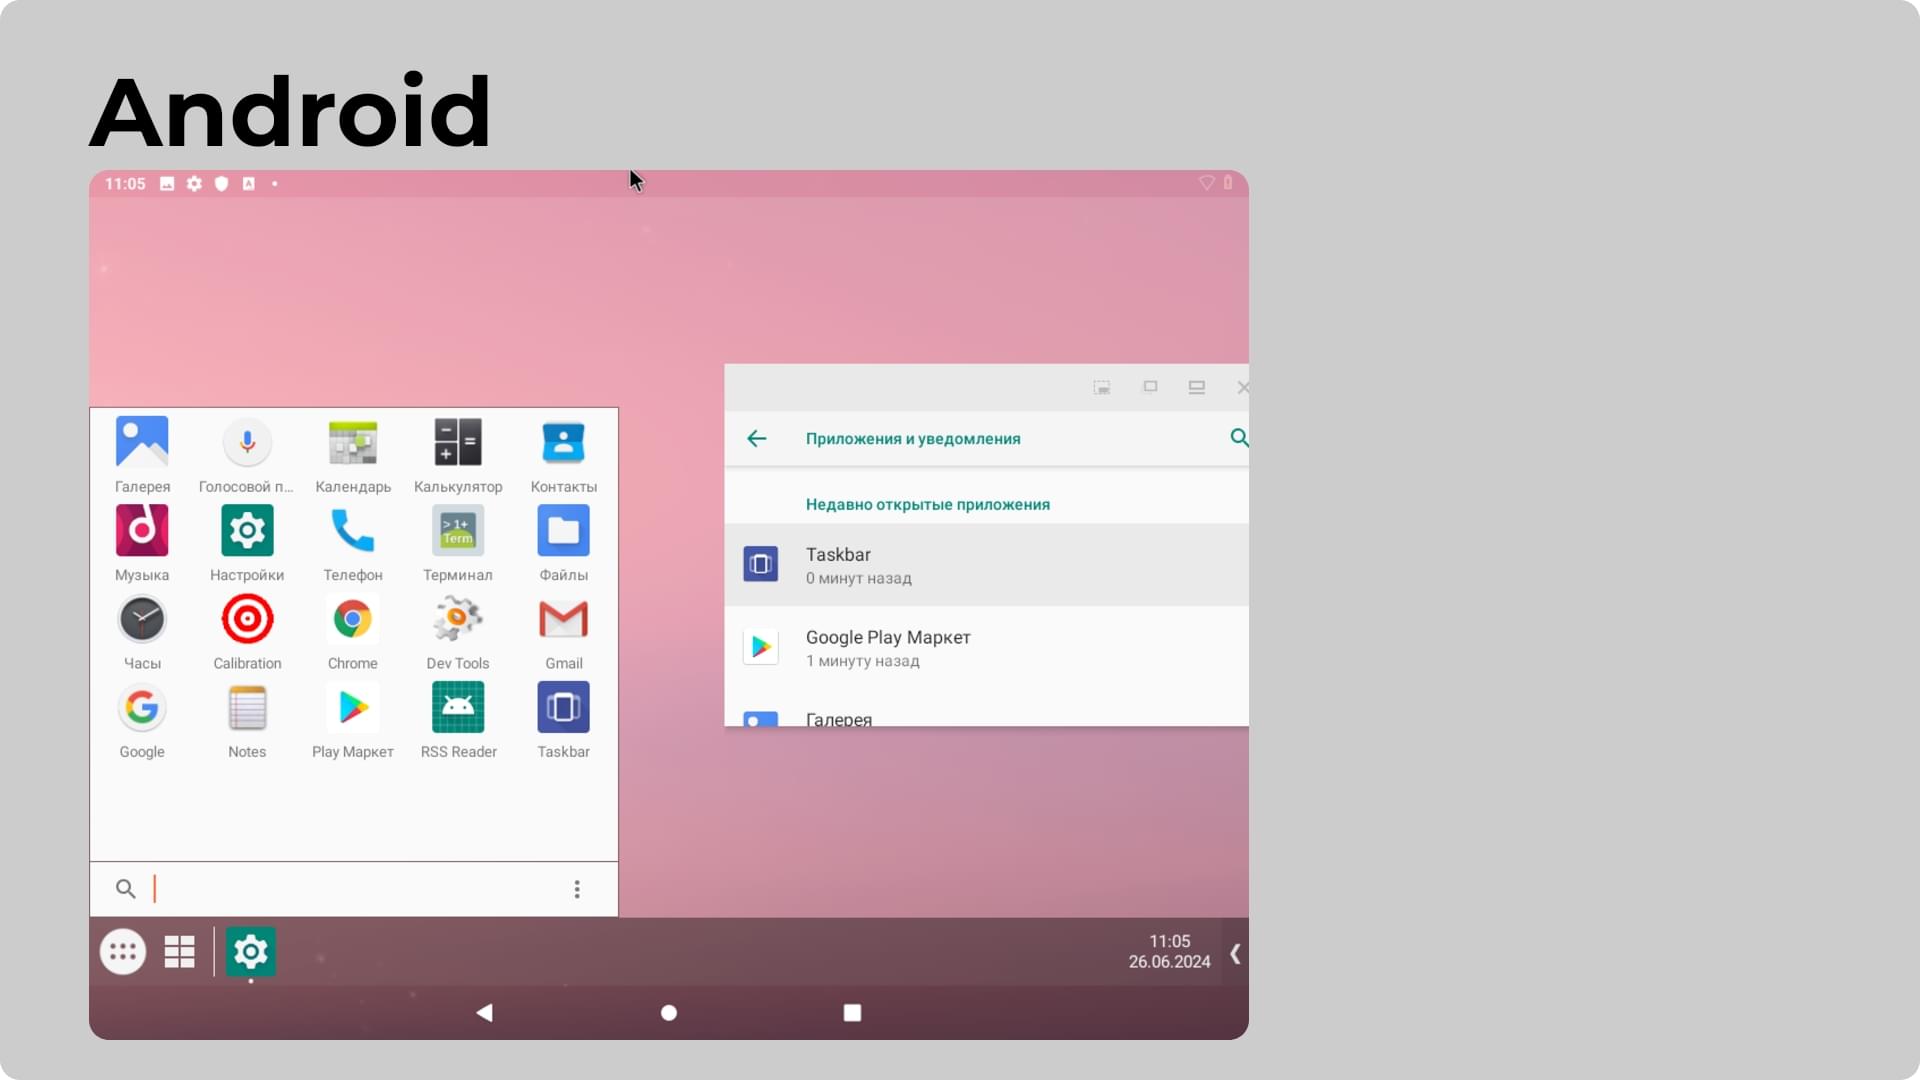Open the Gmail app
This screenshot has width=1920, height=1080.
tap(564, 632)
